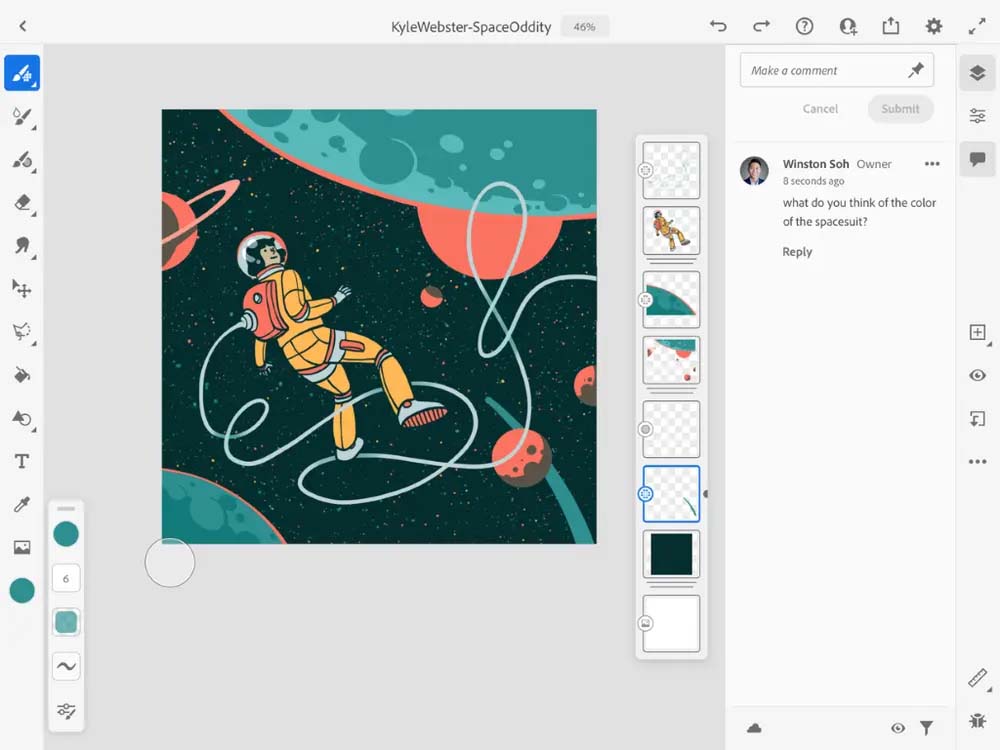Open the Layers panel tab
This screenshot has height=750, width=1000.
pyautogui.click(x=977, y=73)
